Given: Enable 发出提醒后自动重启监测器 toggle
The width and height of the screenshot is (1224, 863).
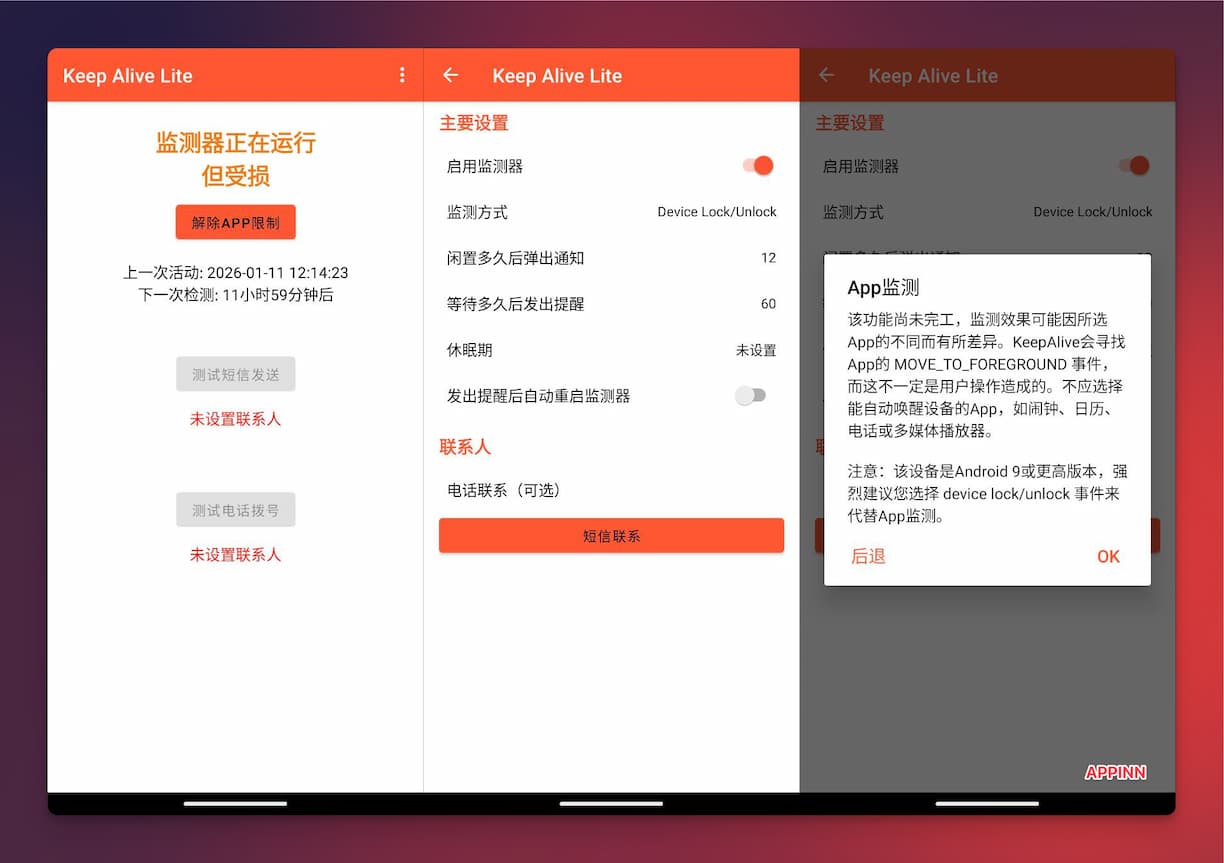Looking at the screenshot, I should click(751, 396).
